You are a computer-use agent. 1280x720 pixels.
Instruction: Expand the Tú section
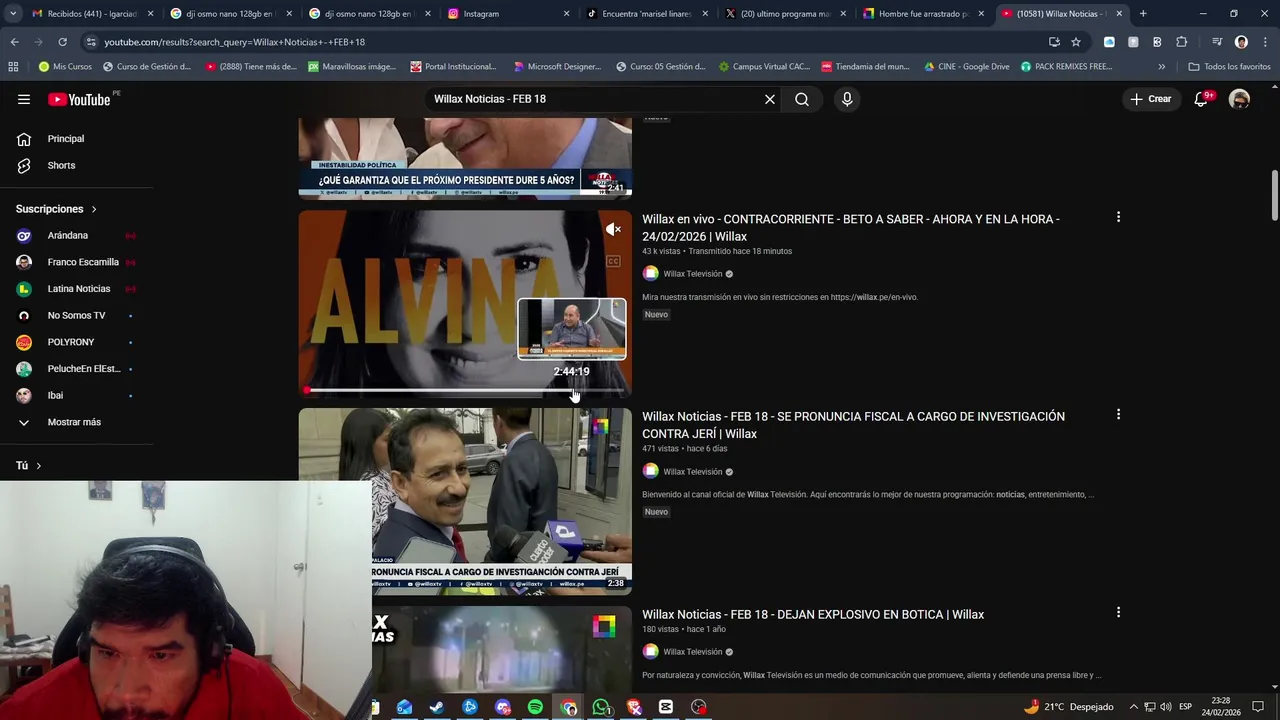(28, 466)
